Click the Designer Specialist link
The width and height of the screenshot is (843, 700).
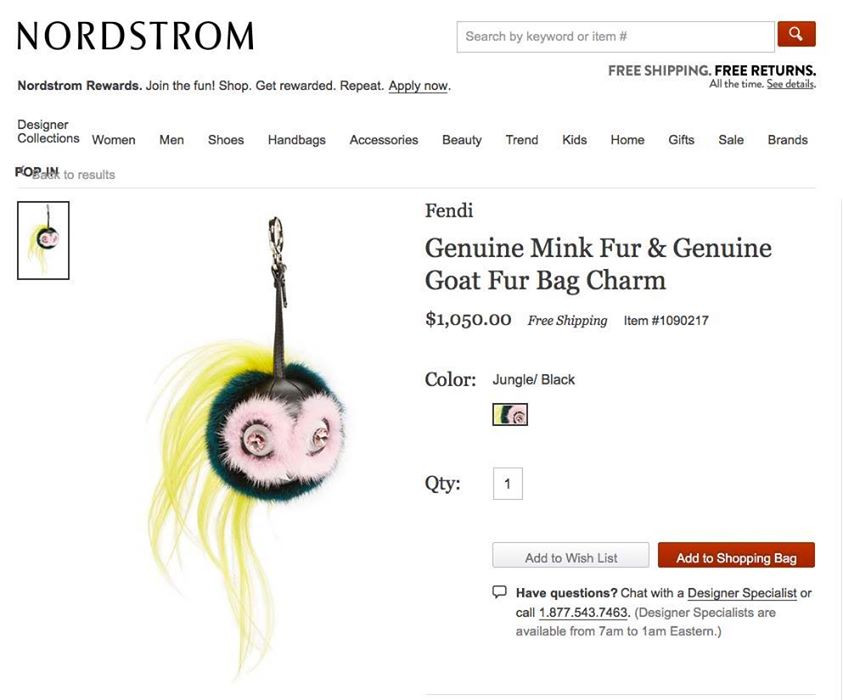click(x=742, y=593)
